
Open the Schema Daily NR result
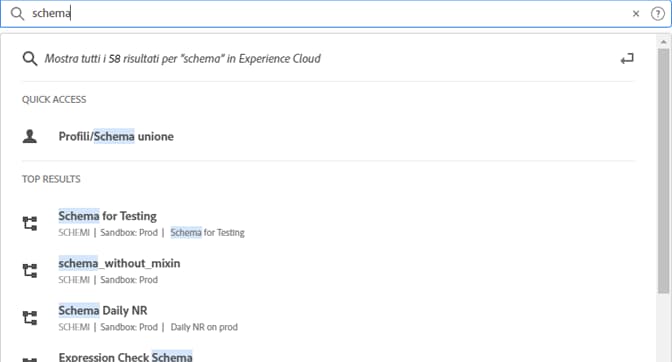coord(103,310)
